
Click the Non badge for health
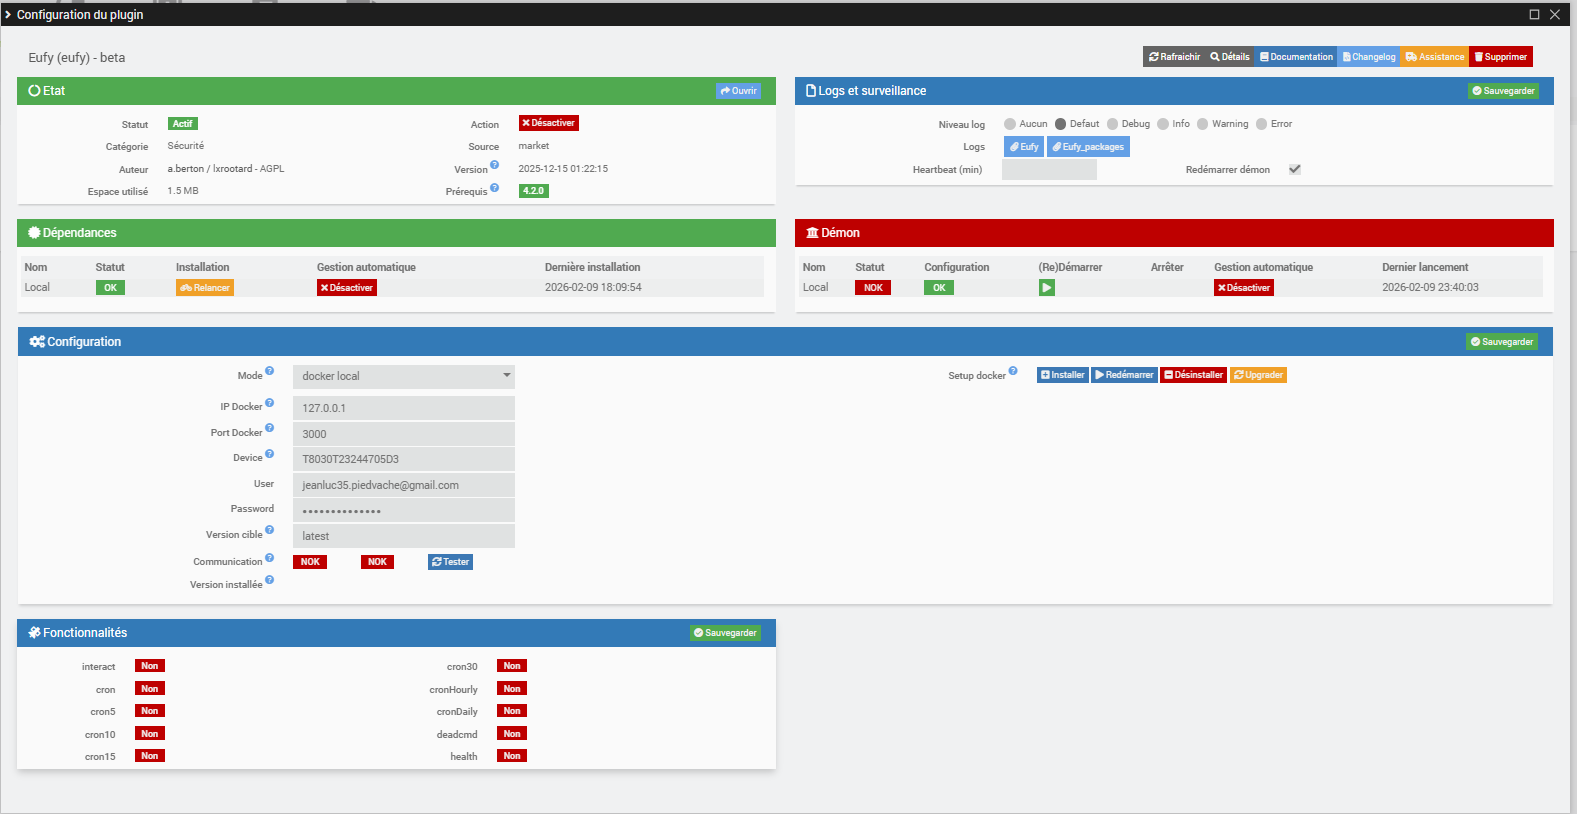point(512,756)
